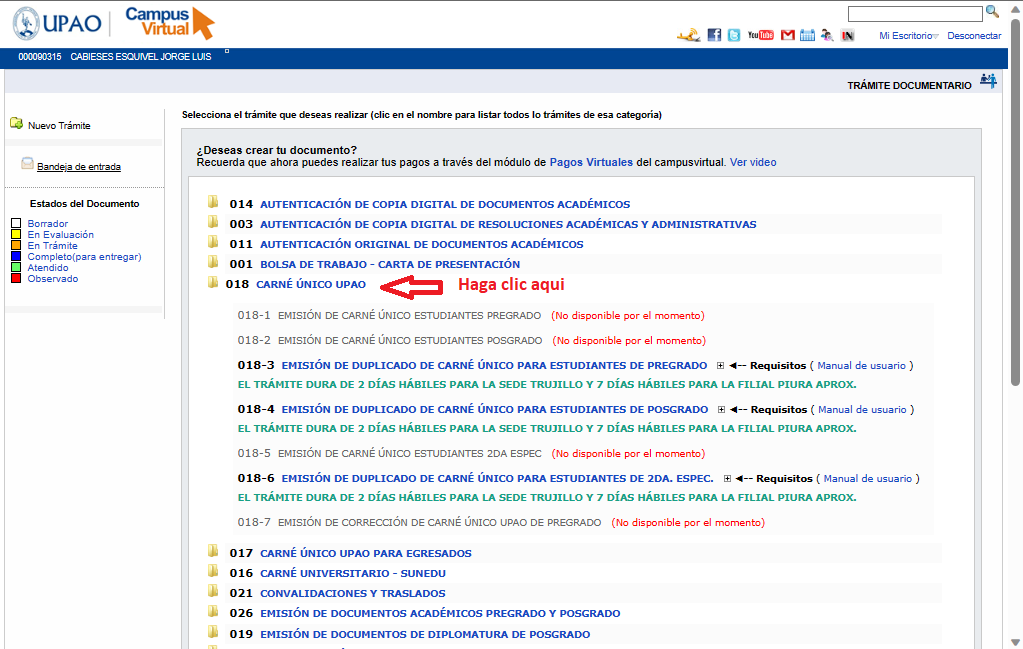1023x649 pixels.
Task: Click folder icon beside category 001
Action: point(213,262)
